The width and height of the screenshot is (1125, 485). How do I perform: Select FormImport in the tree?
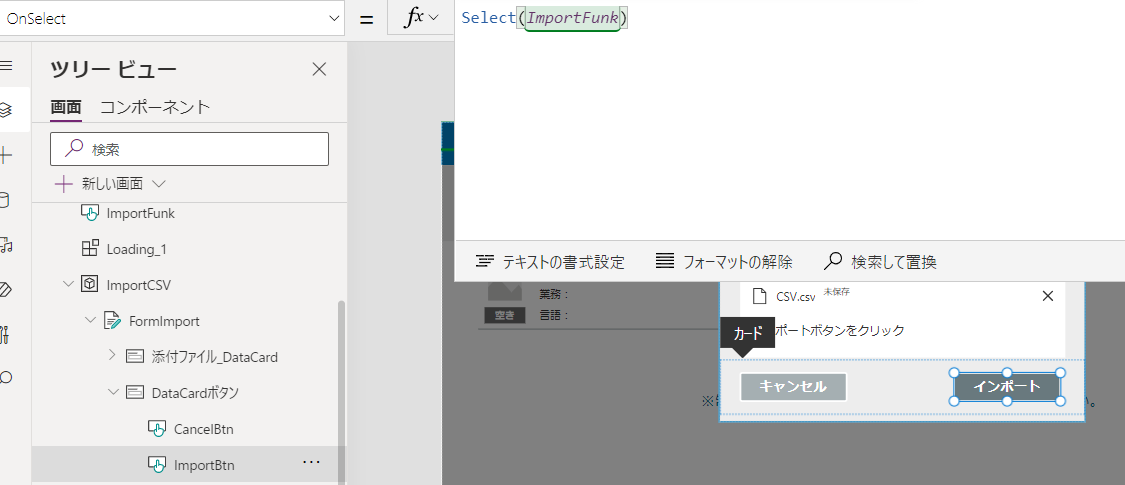164,321
